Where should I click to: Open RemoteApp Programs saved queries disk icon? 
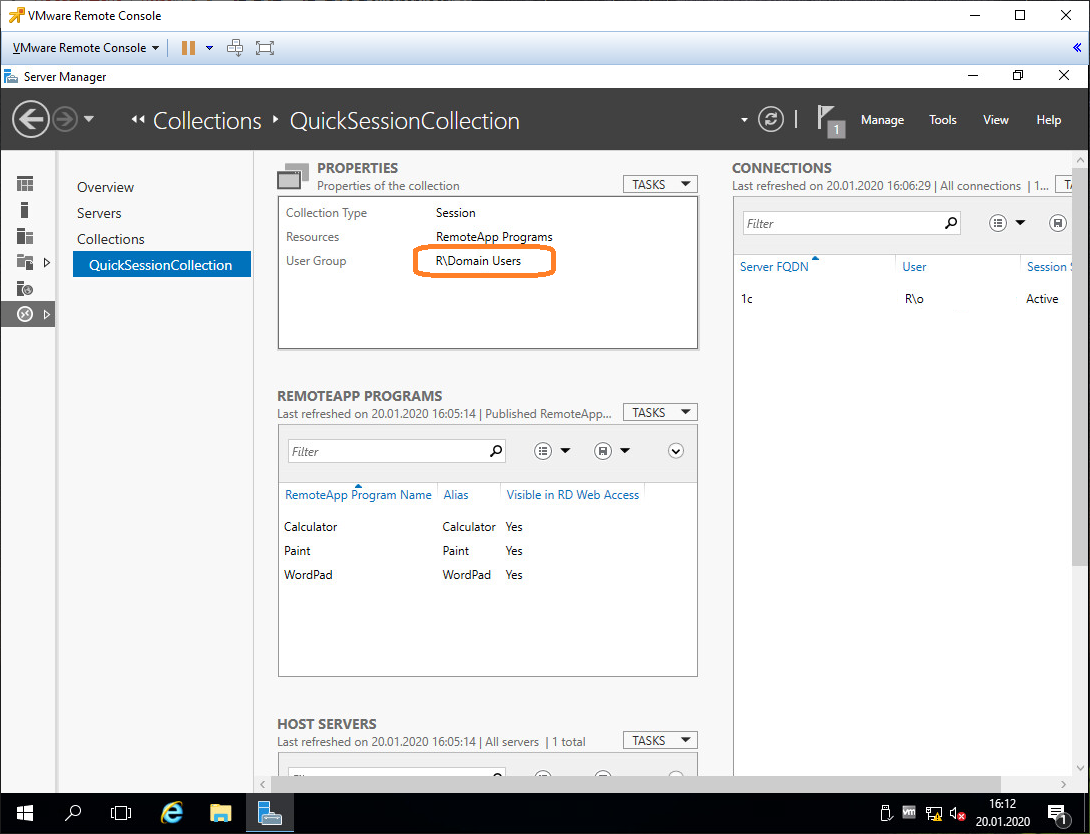[x=603, y=451]
